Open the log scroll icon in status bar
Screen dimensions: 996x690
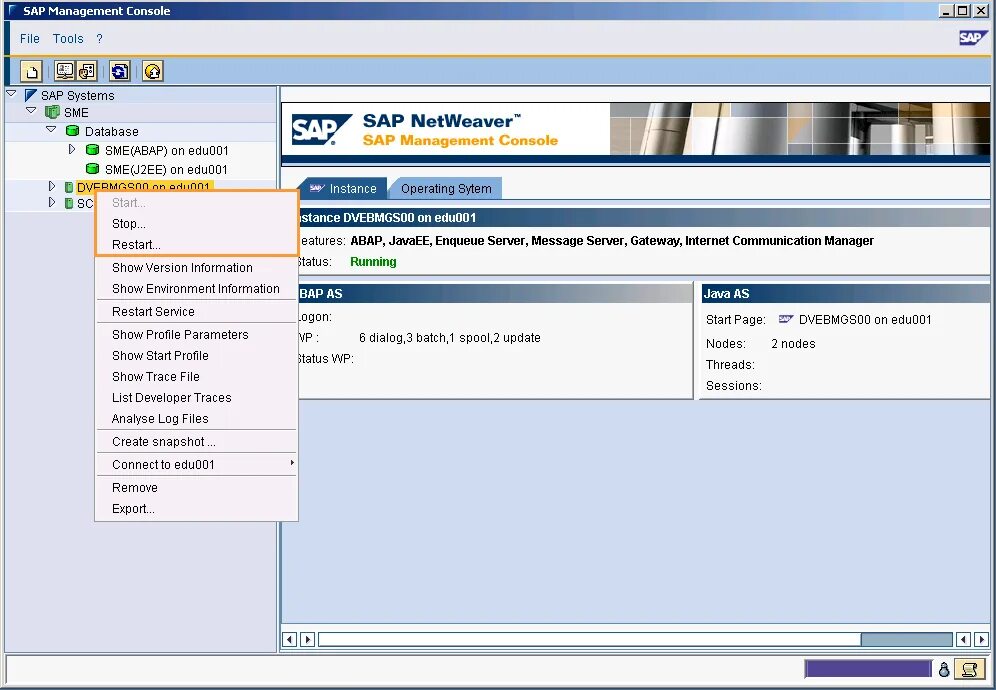(x=969, y=669)
